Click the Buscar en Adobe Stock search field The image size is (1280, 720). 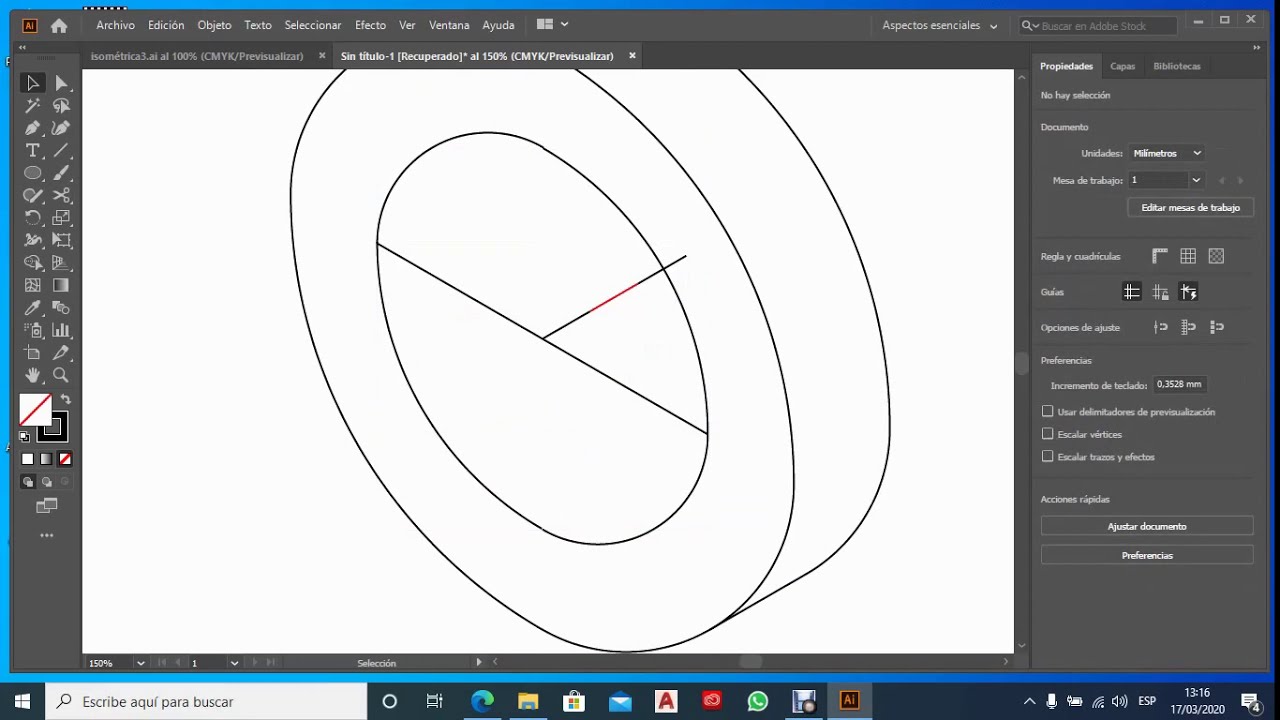(x=1096, y=26)
